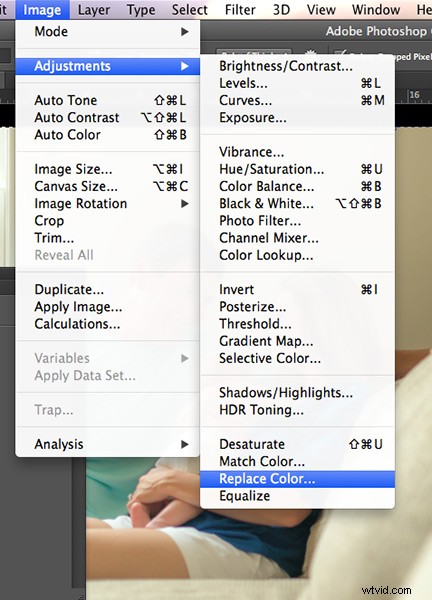Choose Duplicate from Image menu
This screenshot has height=600, width=432.
[108, 289]
